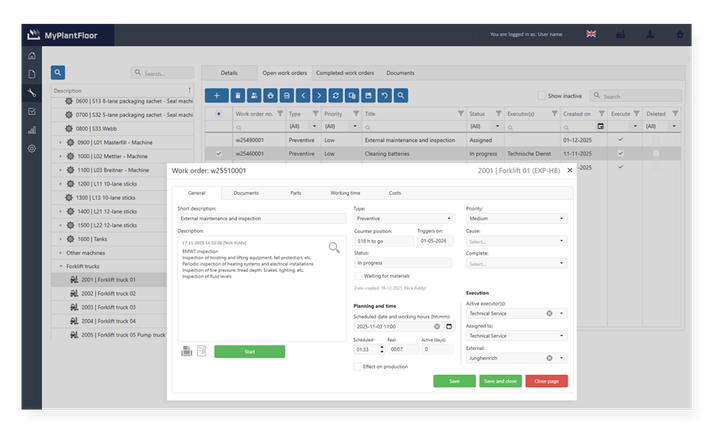Open the Priority dropdown showing Medium
Screen dimensions: 713x435
tap(517, 219)
